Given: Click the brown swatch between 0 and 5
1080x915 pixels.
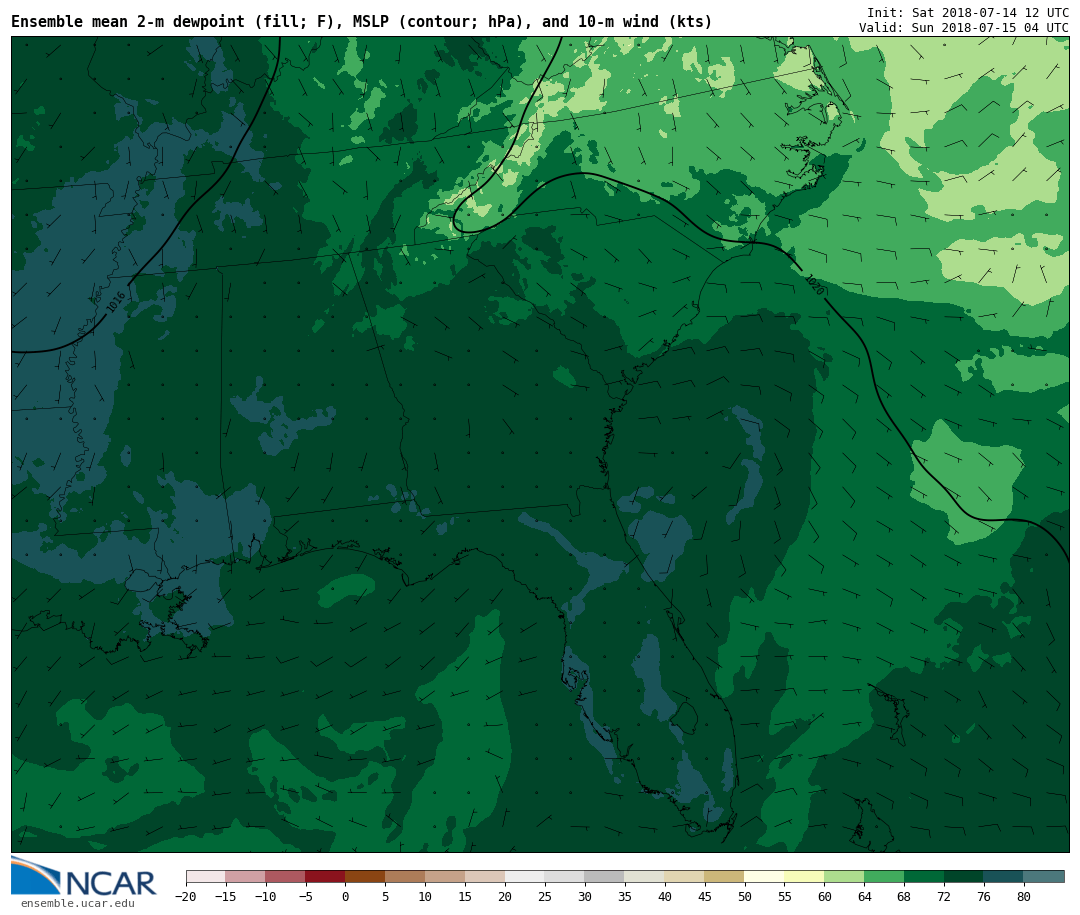Looking at the screenshot, I should pyautogui.click(x=365, y=876).
